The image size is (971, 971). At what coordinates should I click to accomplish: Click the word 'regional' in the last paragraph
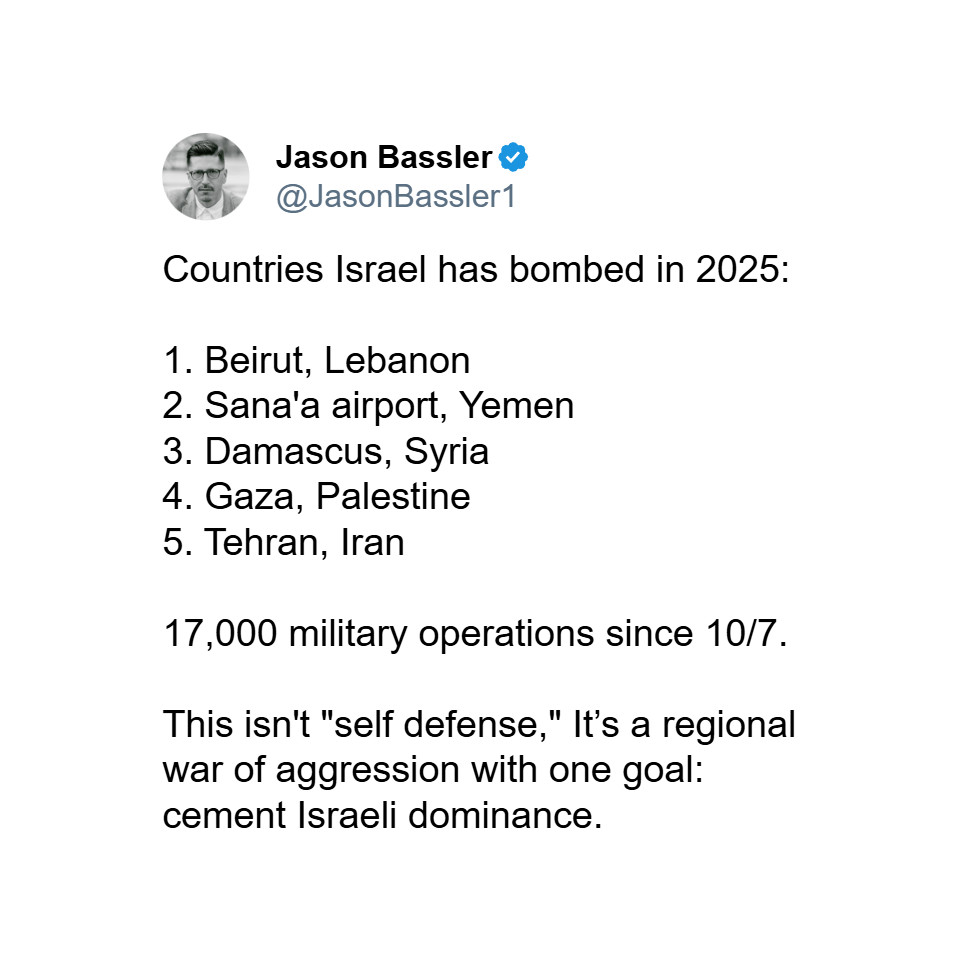[x=729, y=725]
